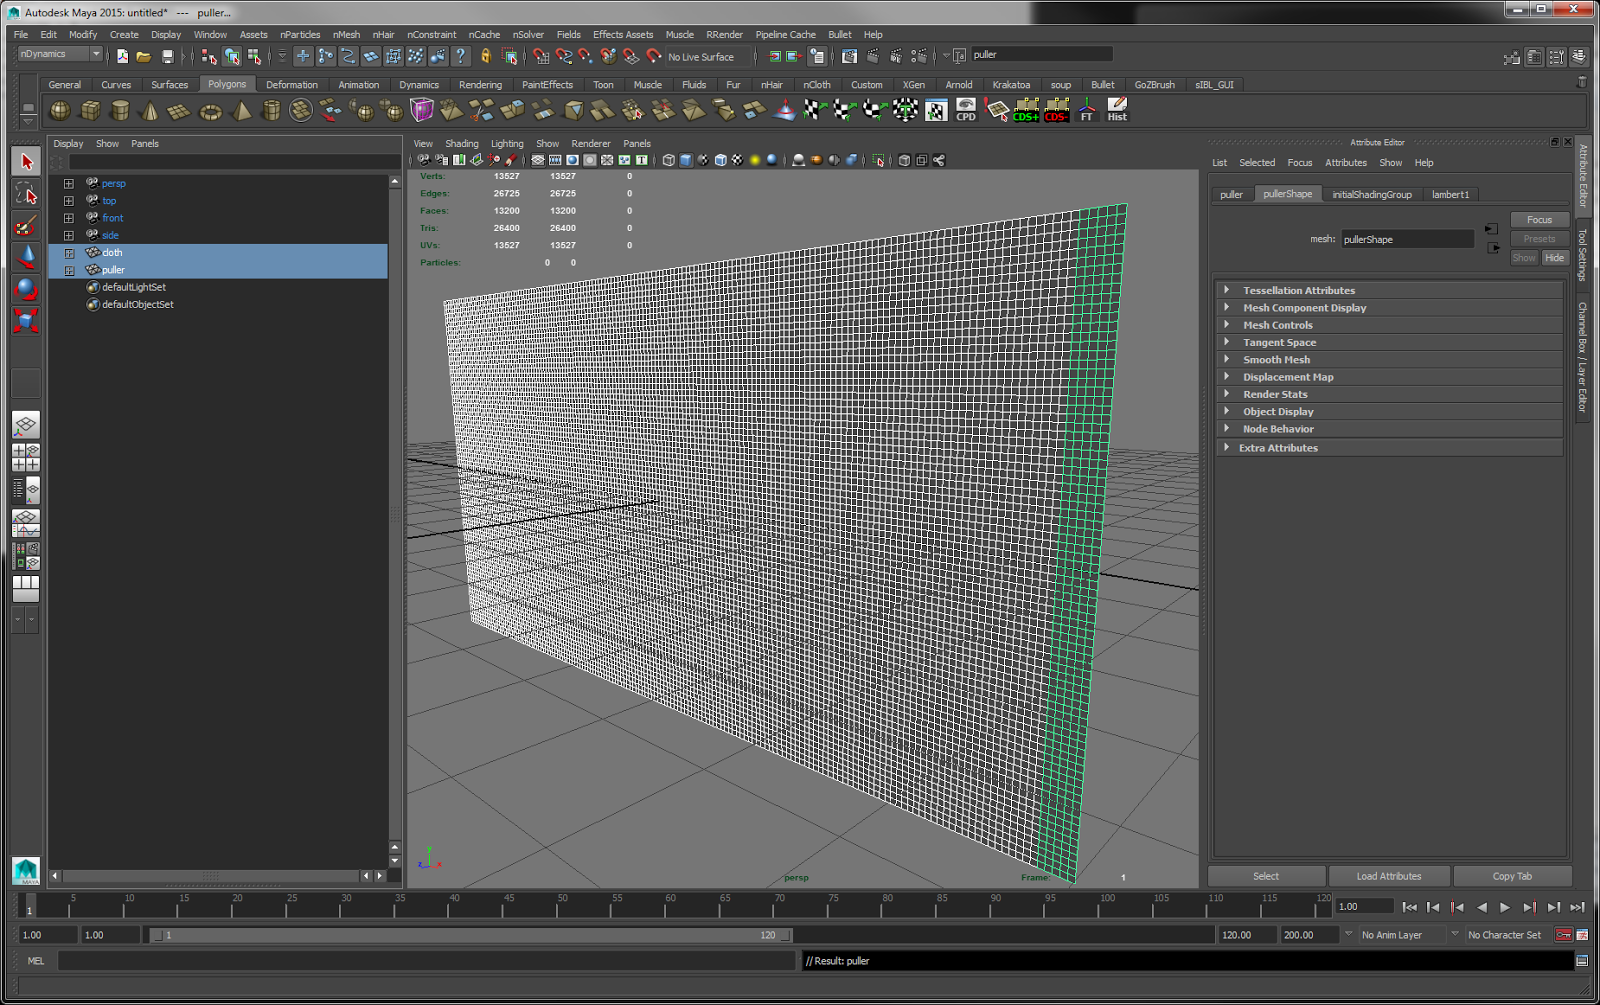Switch to the Polygons shelf tab
The width and height of the screenshot is (1600, 1005).
click(227, 84)
